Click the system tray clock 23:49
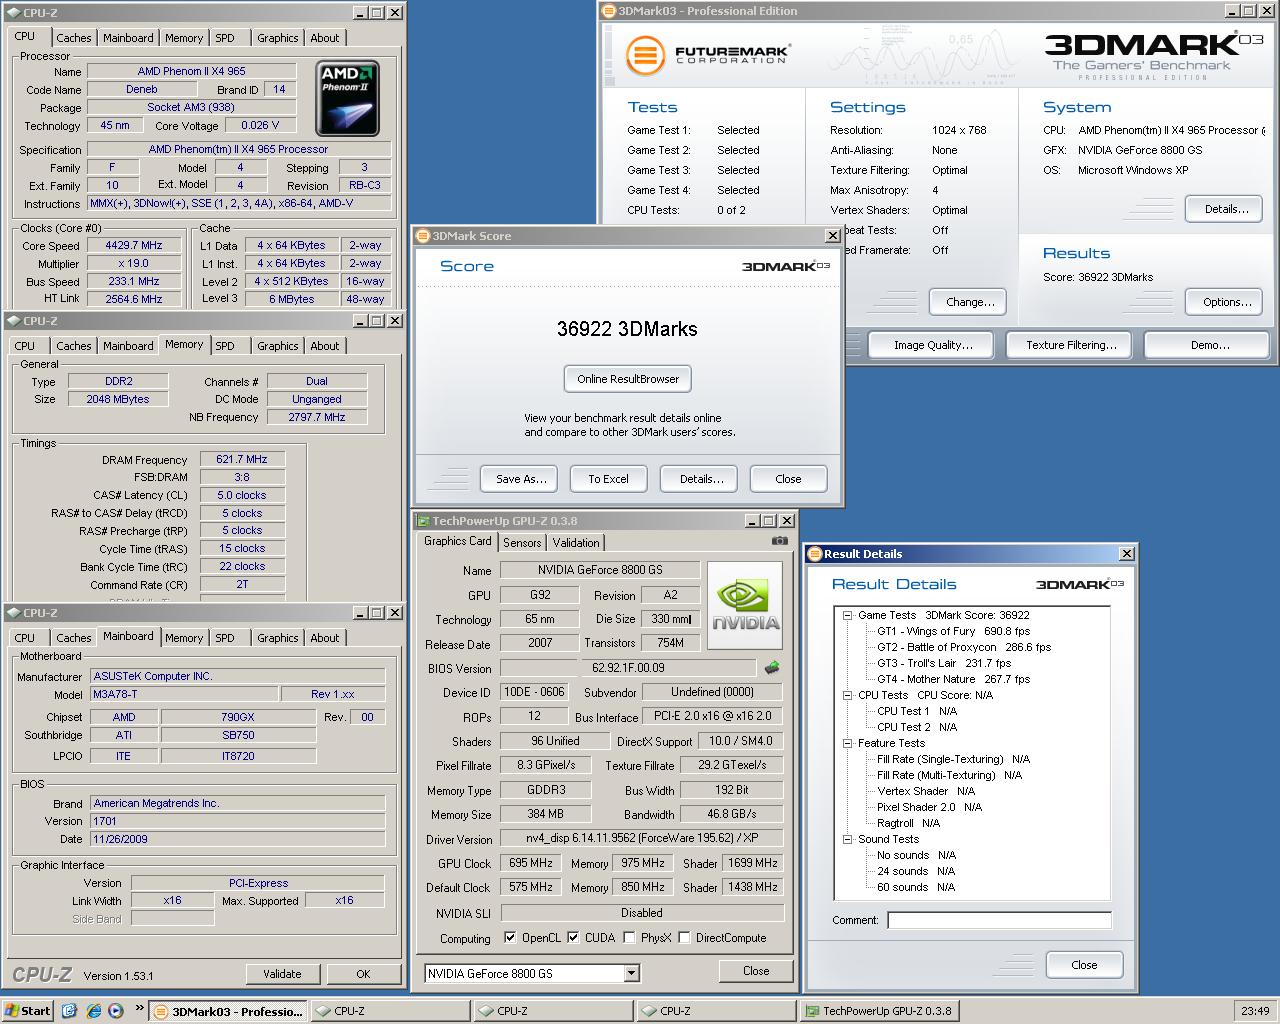 (x=1254, y=1011)
